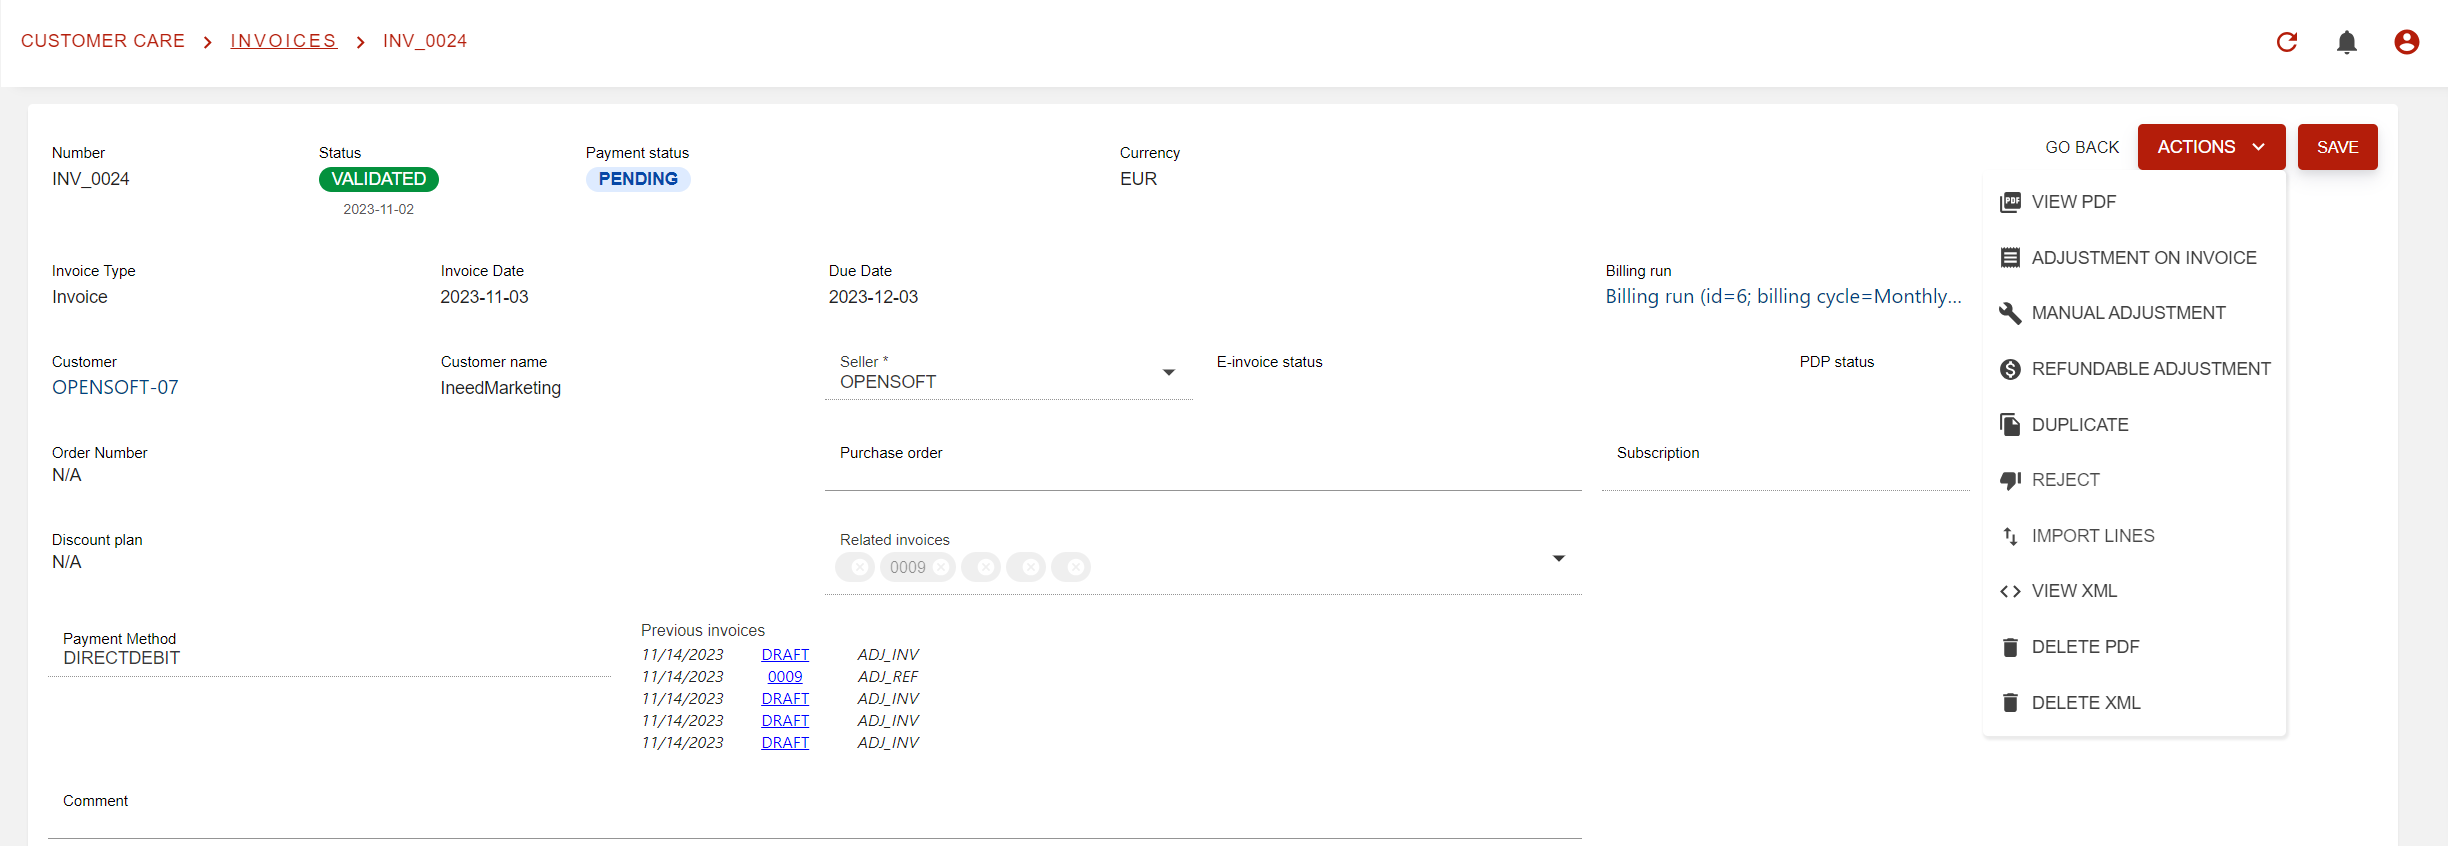Viewport: 2448px width, 846px height.
Task: Click the Manual Adjustment wrench icon
Action: click(x=2010, y=313)
